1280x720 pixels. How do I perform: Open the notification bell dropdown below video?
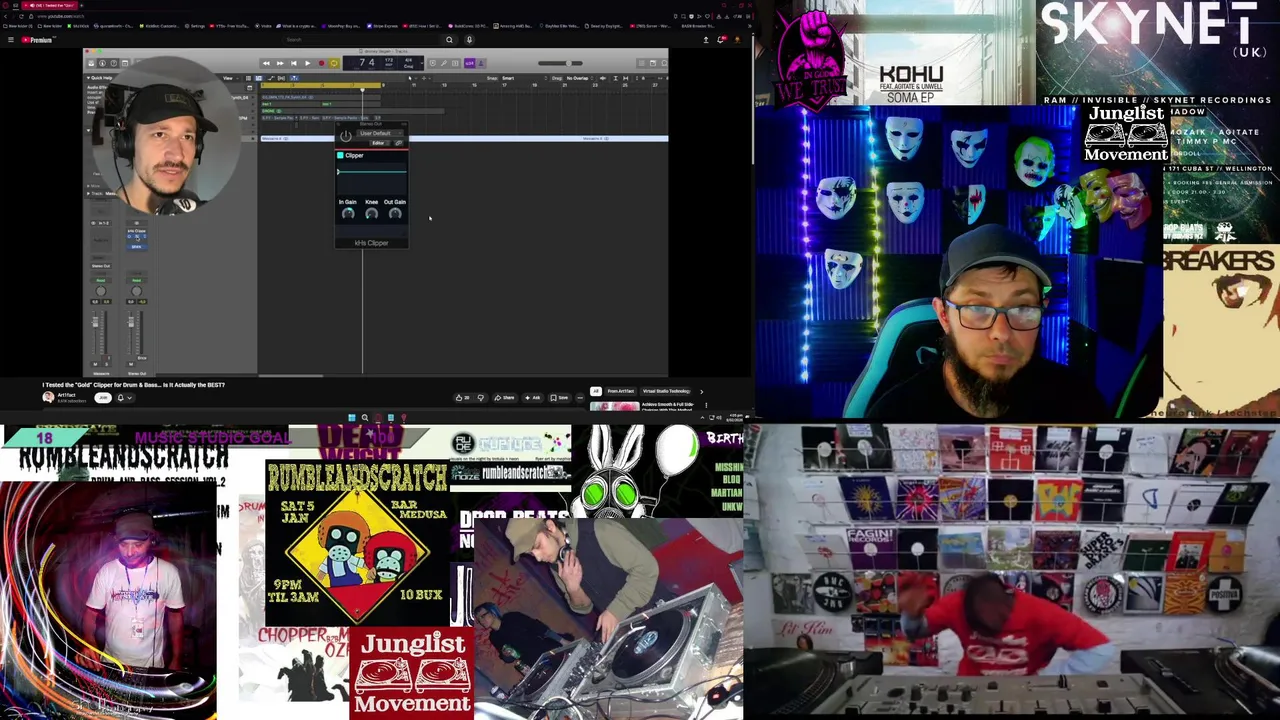[124, 397]
